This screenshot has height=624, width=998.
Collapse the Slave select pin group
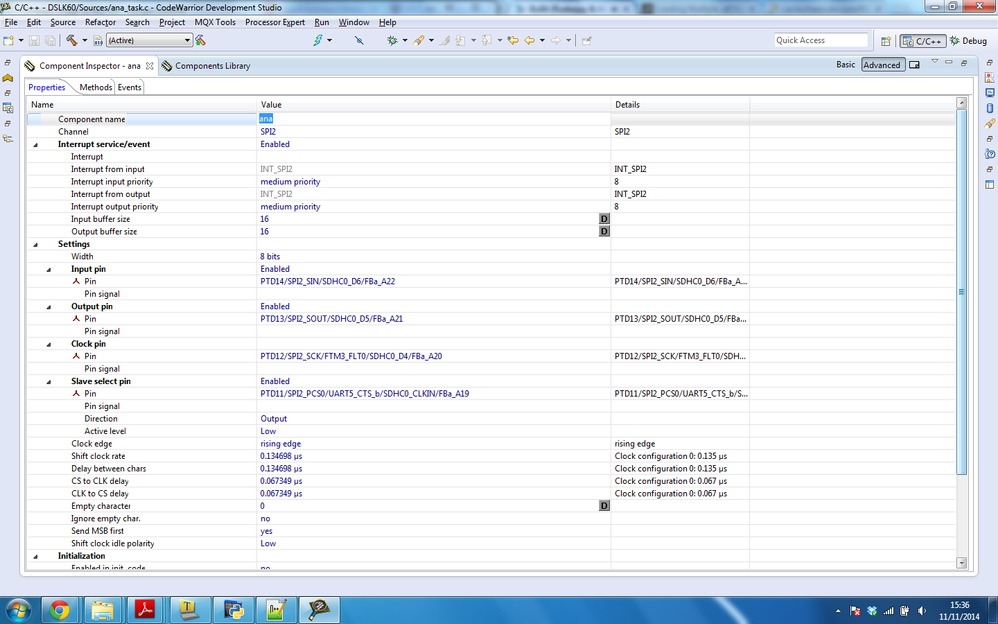pos(49,381)
